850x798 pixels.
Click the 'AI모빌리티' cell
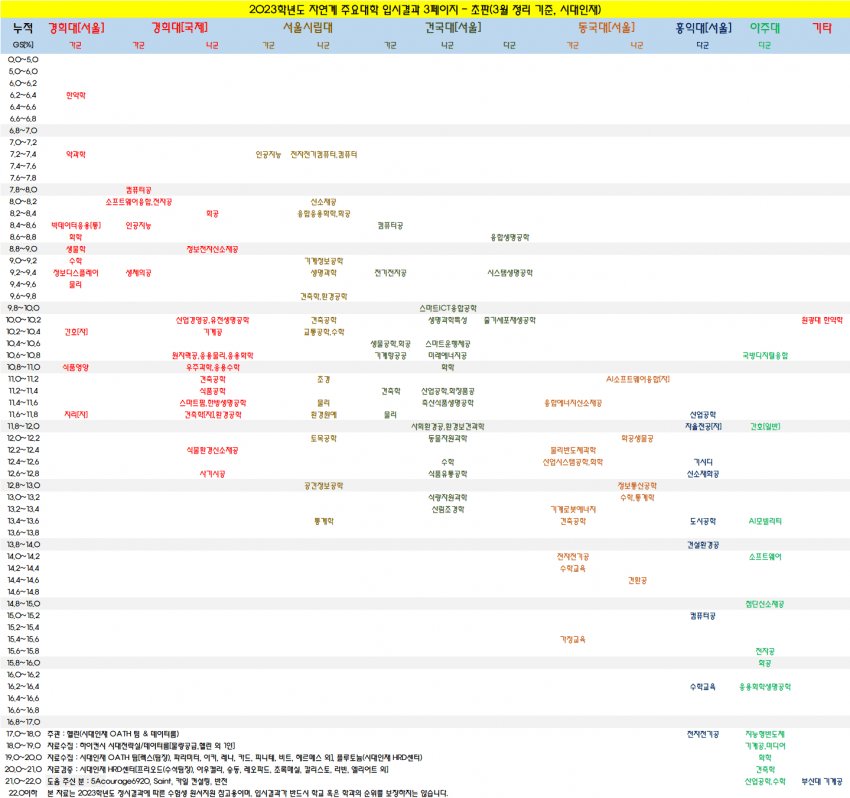pos(765,521)
